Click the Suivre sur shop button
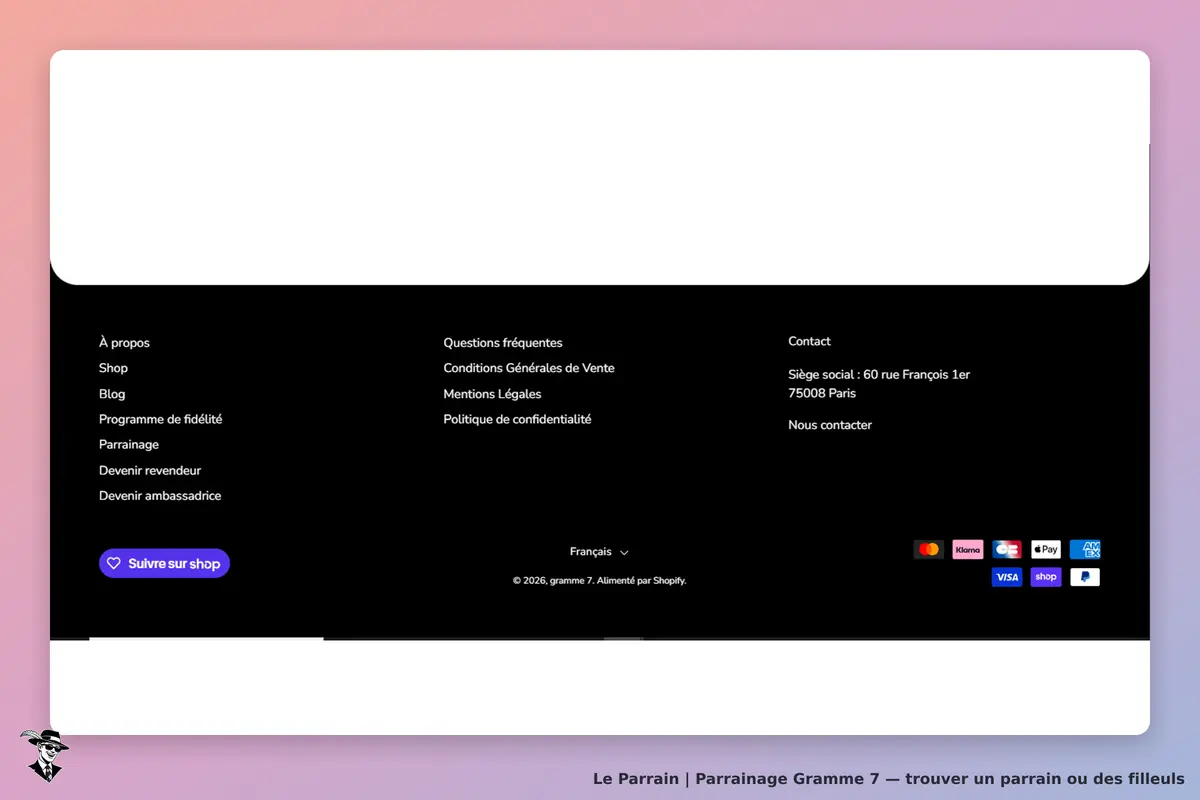 pos(164,563)
